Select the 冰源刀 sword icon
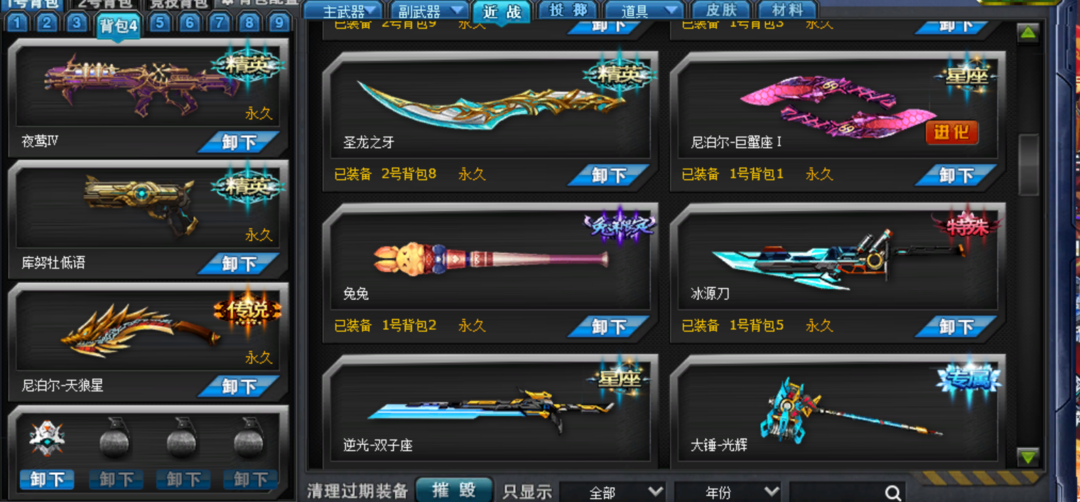 pyautogui.click(x=837, y=259)
